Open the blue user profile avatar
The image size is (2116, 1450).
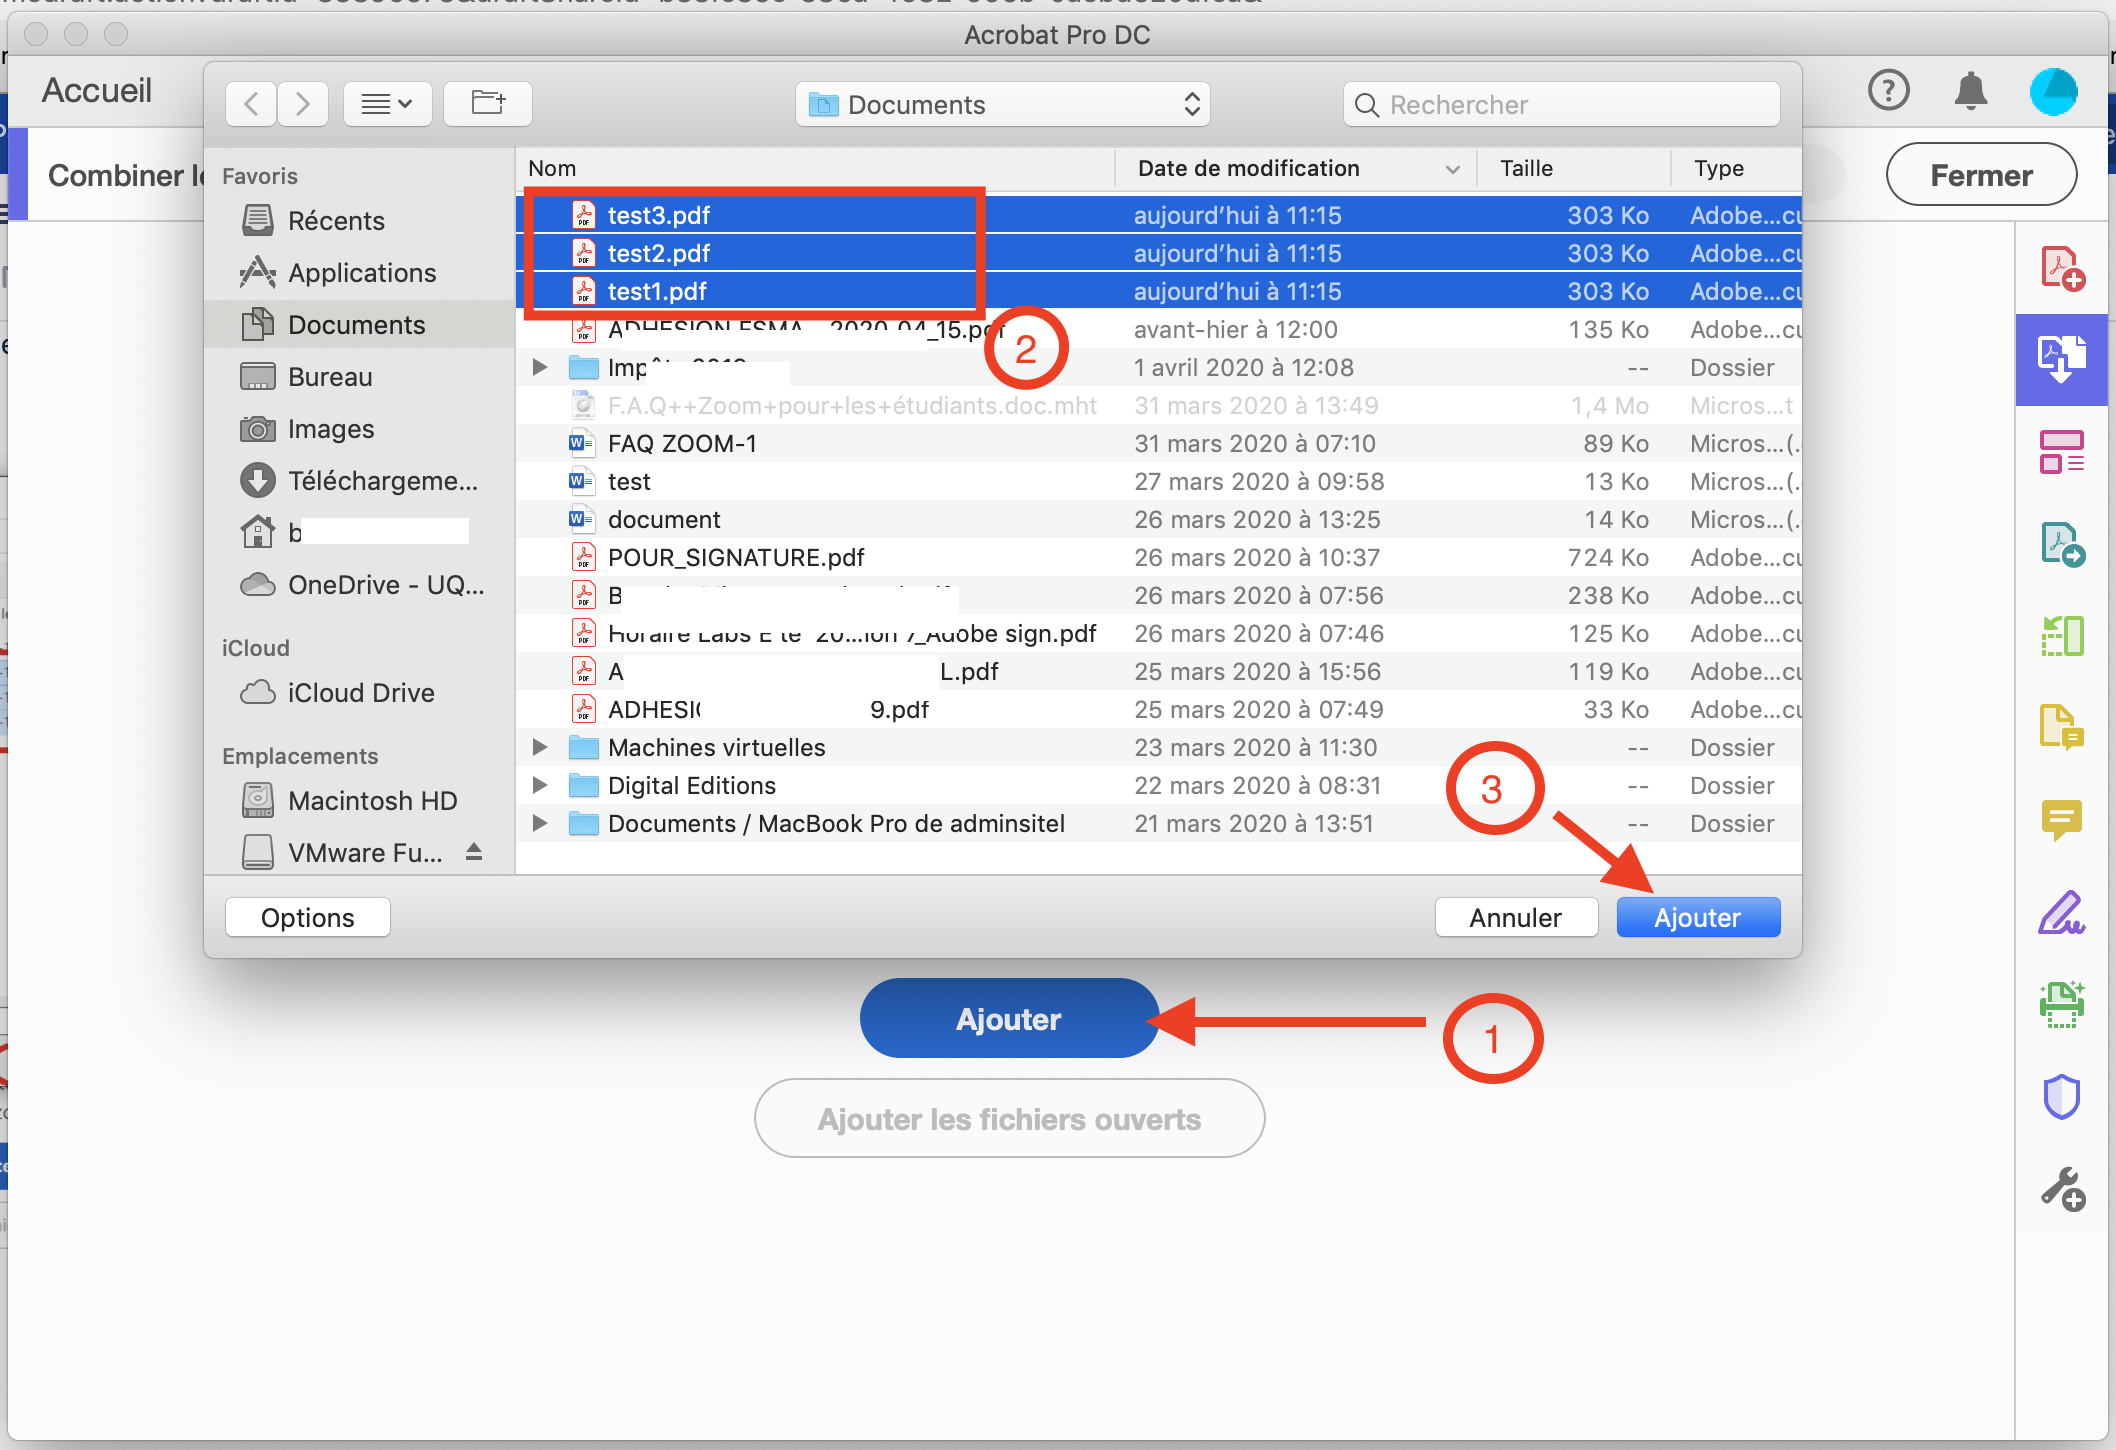[2054, 91]
